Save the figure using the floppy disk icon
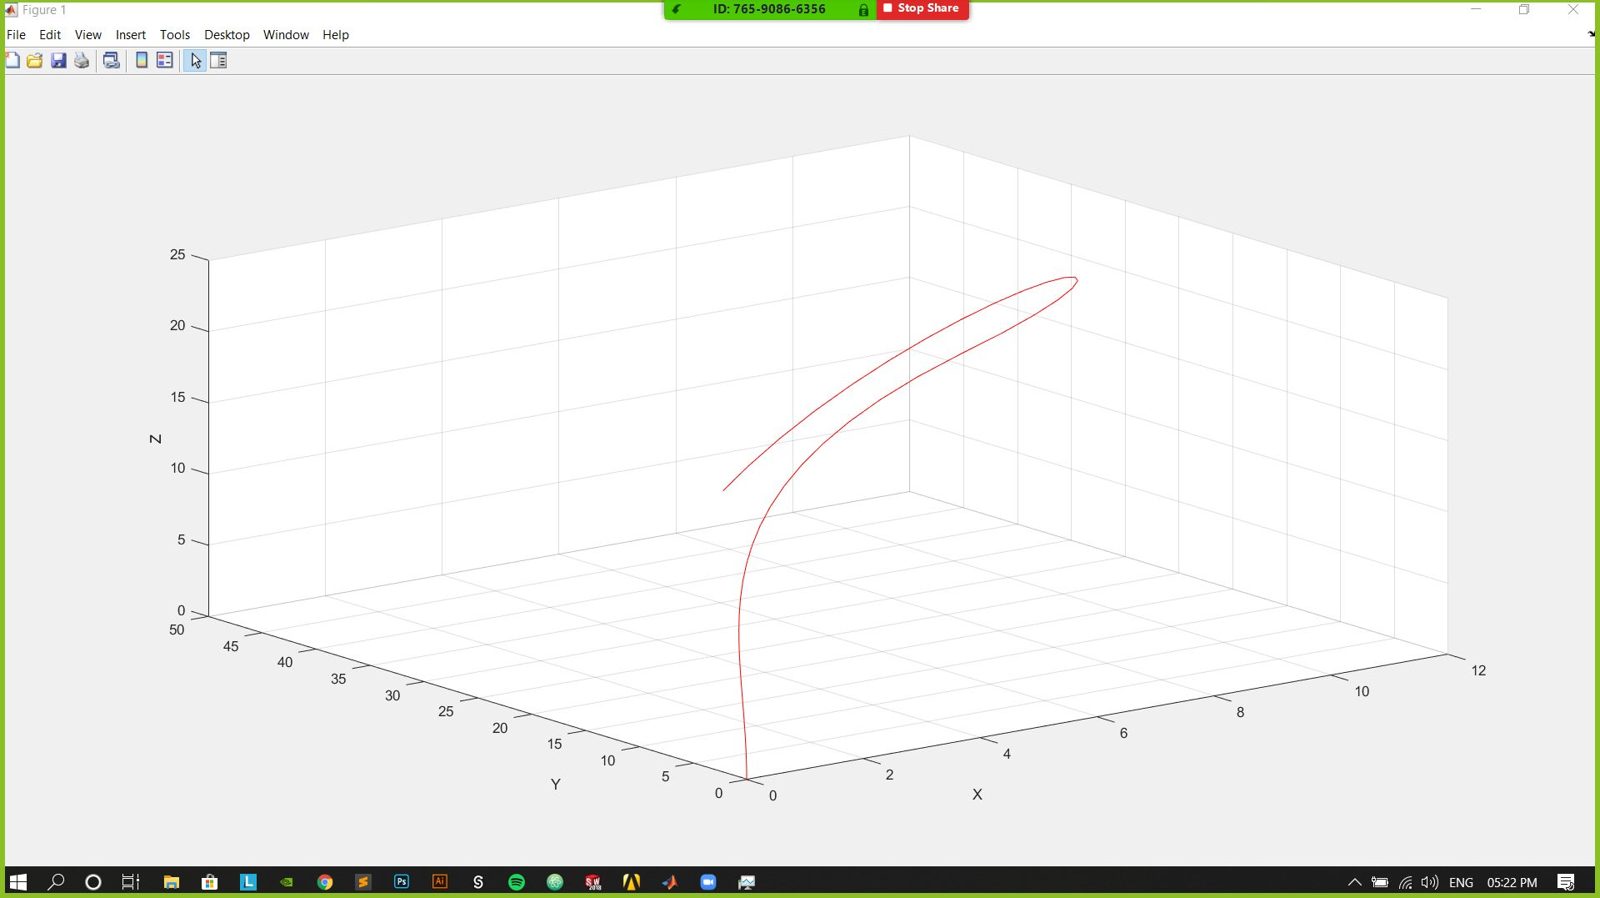Viewport: 1600px width, 898px height. [58, 61]
